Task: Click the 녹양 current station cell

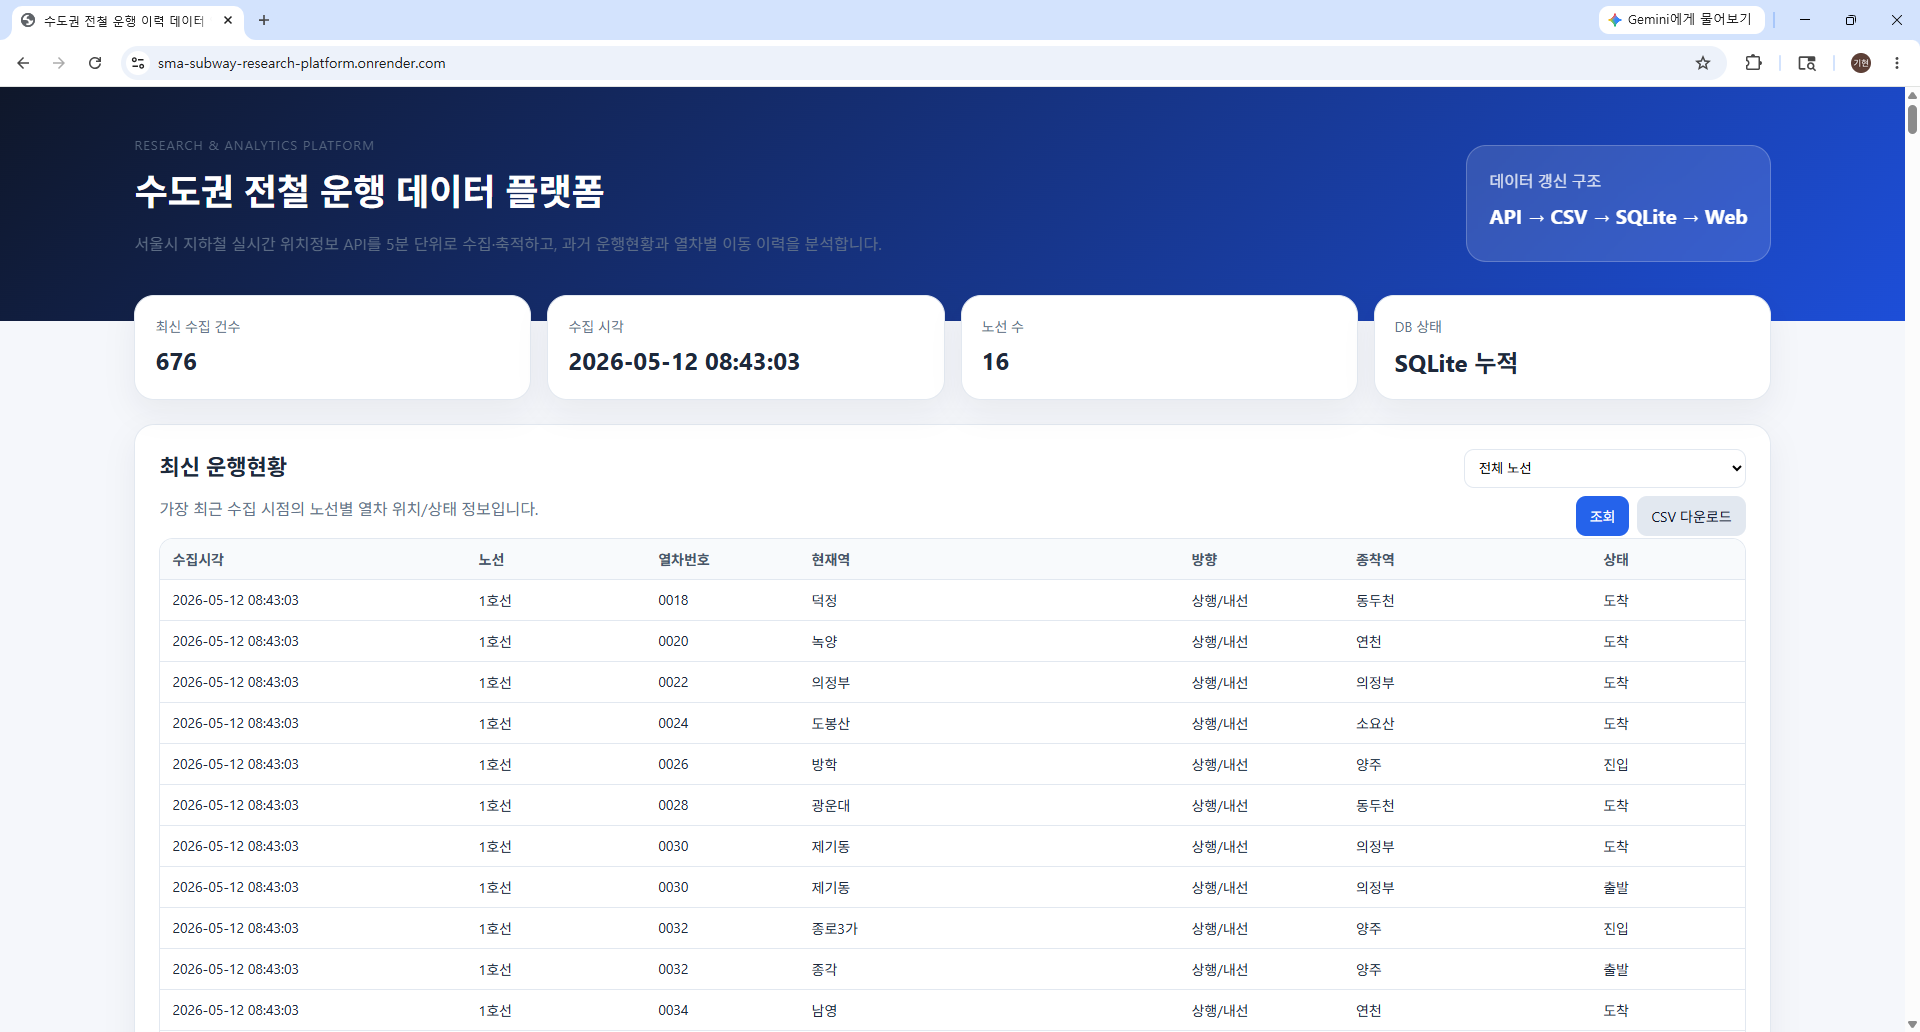Action: coord(824,642)
